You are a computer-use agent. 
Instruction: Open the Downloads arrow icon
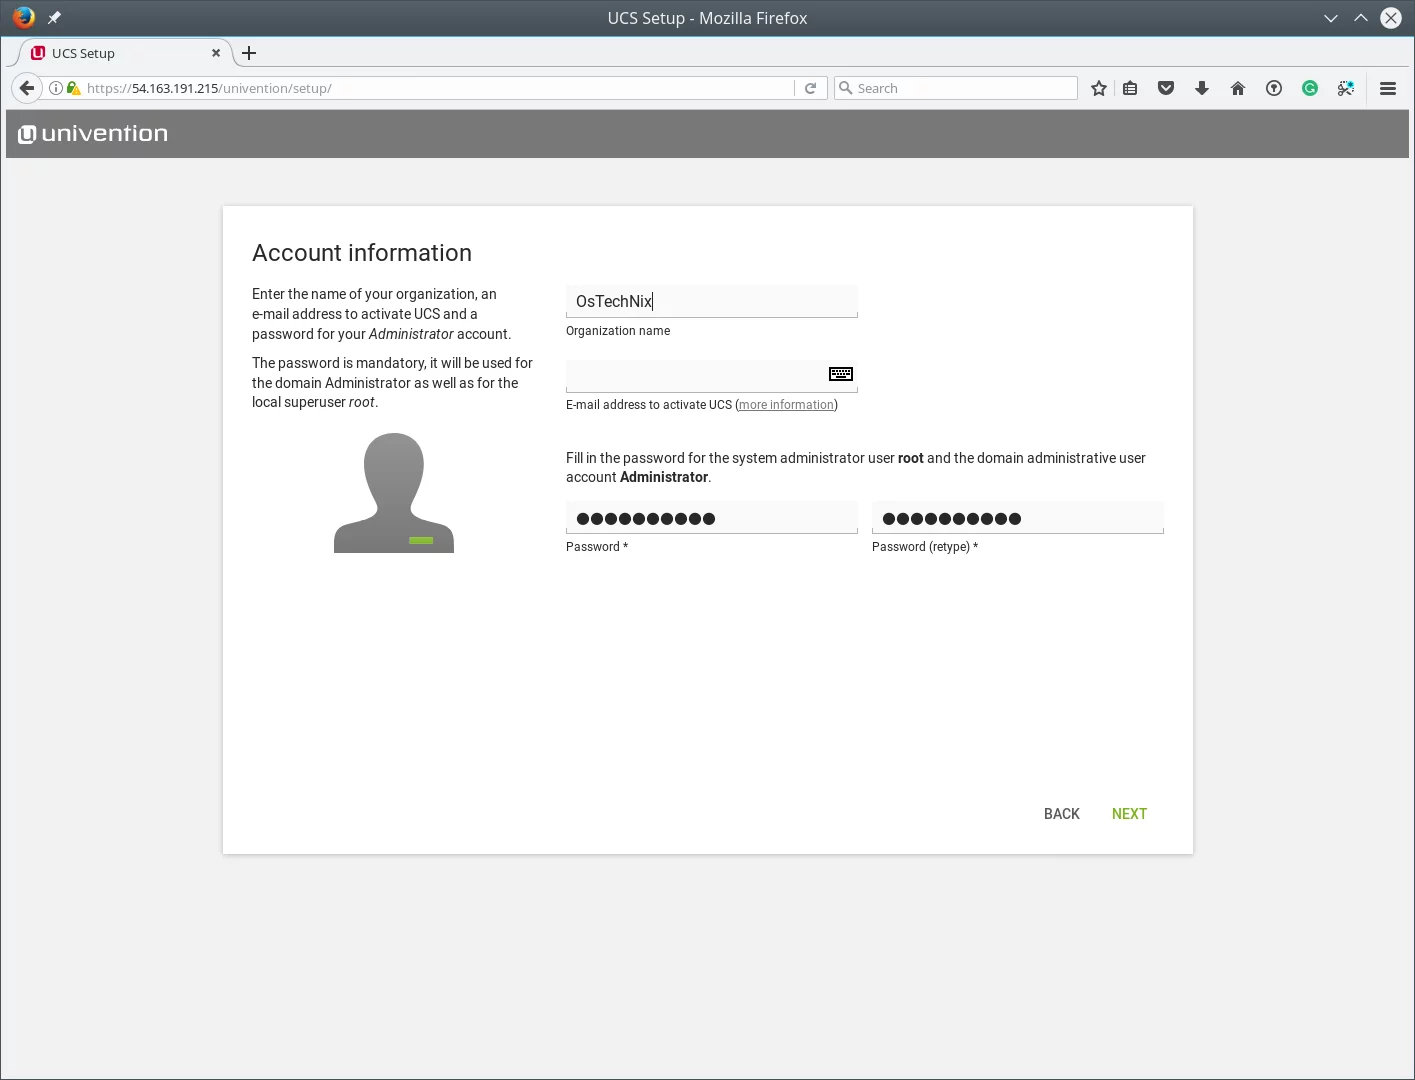click(1202, 88)
